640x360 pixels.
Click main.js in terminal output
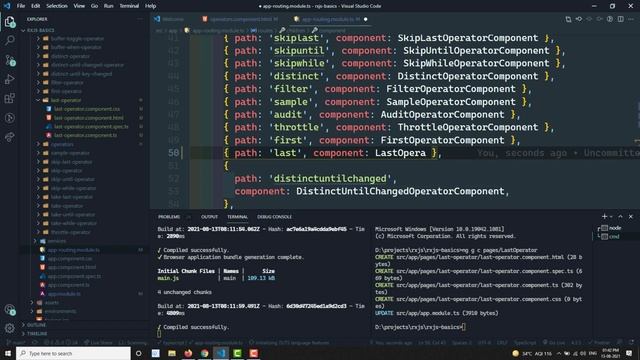tap(168, 278)
